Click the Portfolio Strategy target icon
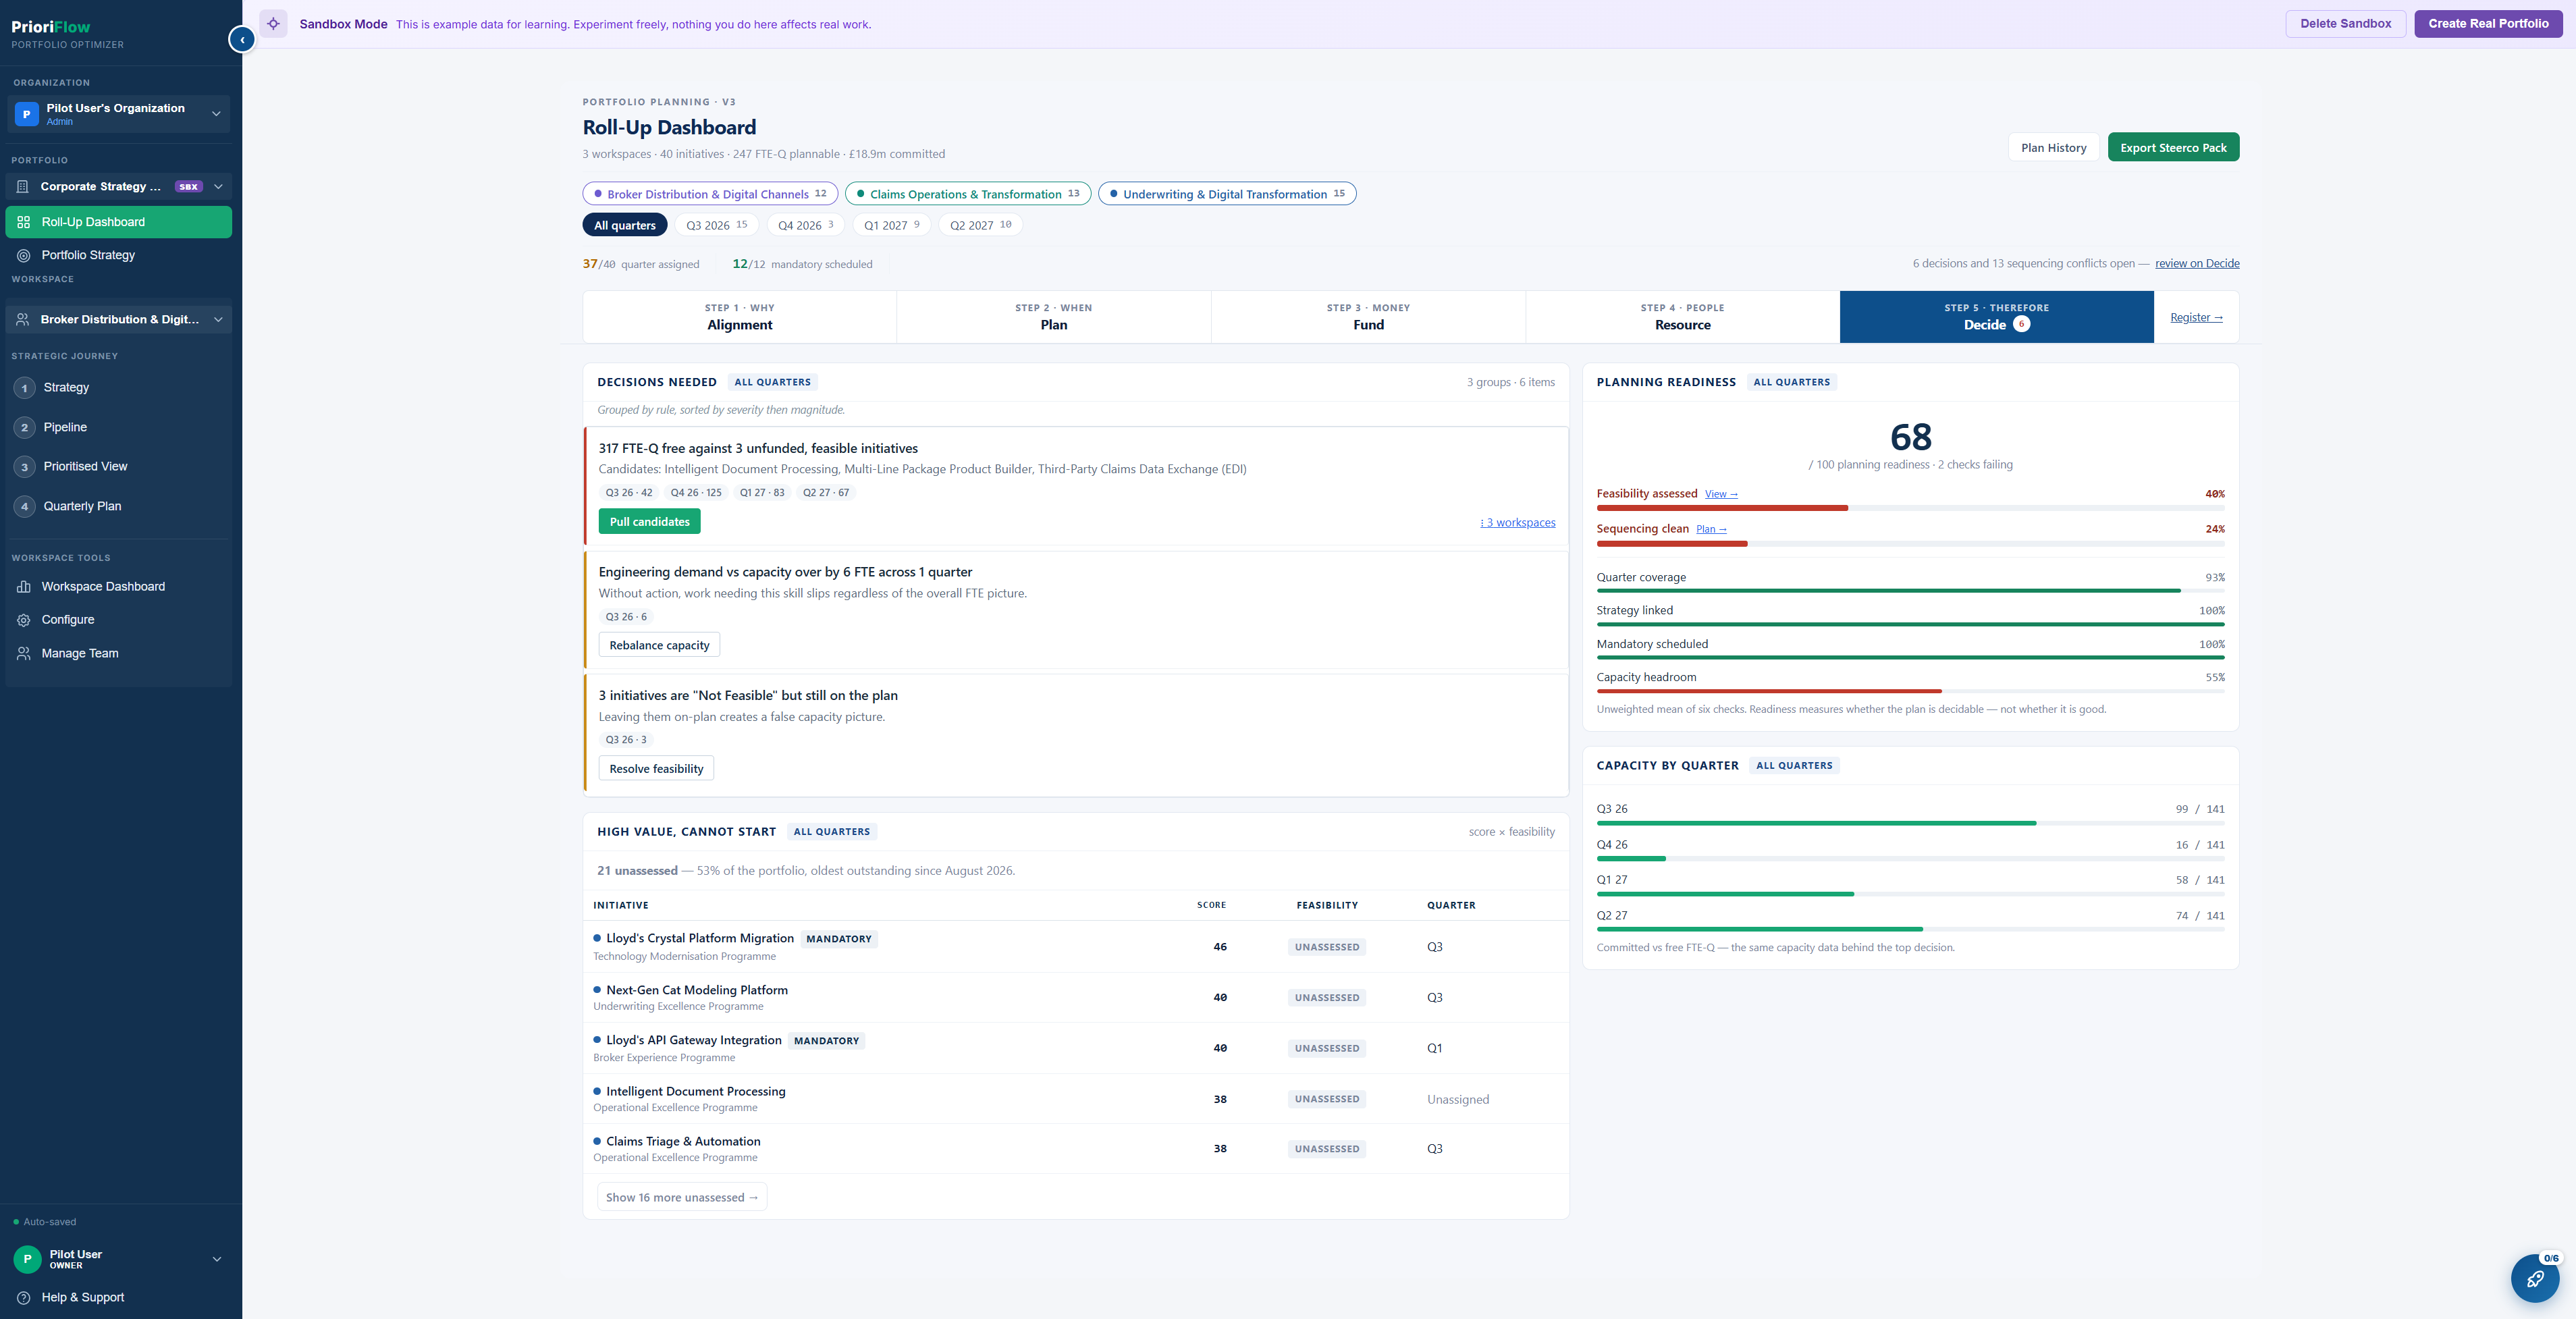The height and width of the screenshot is (1319, 2576). (x=24, y=255)
